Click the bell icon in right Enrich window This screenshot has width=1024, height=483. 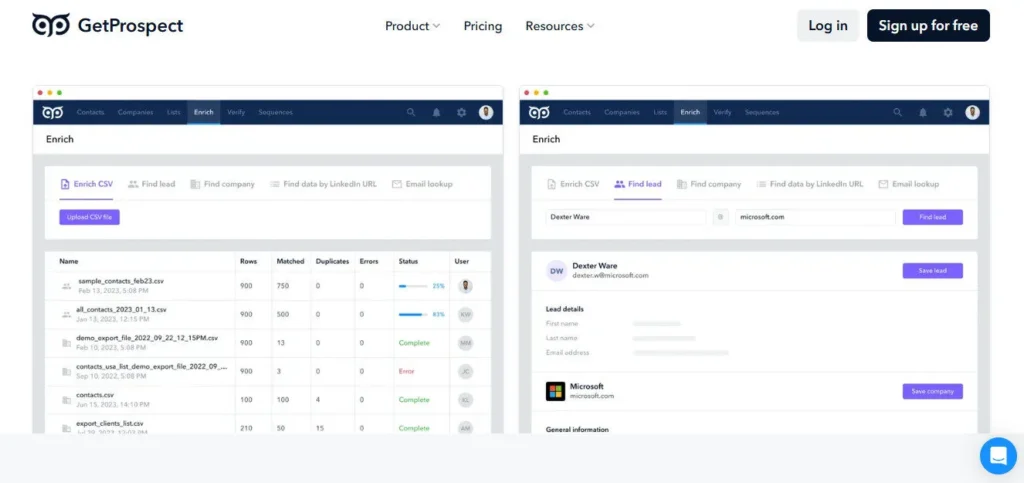(923, 112)
